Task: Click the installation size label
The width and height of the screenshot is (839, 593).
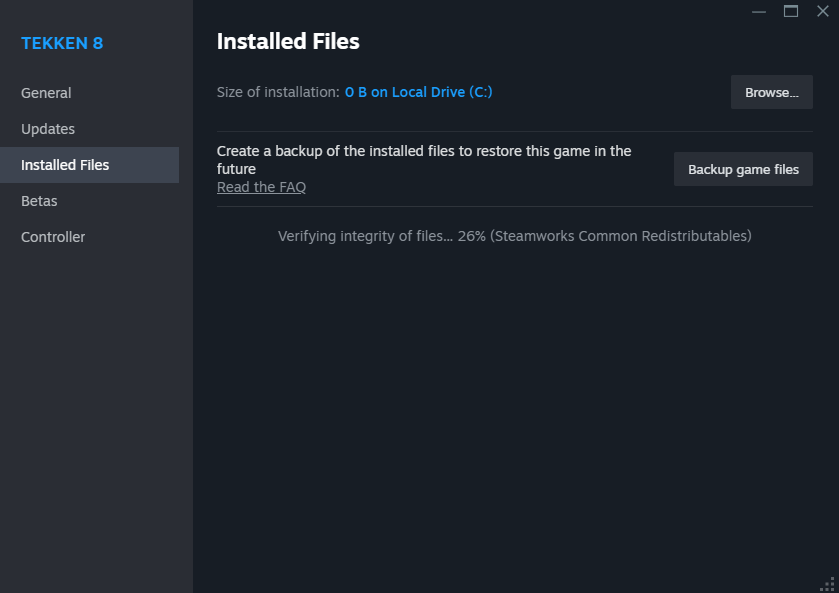Action: pos(277,91)
